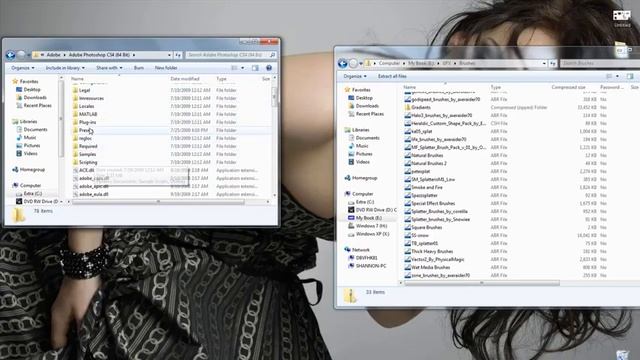This screenshot has width=640, height=360.
Task: Click horizontal scrollbar in Brushes file list
Action: (x=482, y=283)
